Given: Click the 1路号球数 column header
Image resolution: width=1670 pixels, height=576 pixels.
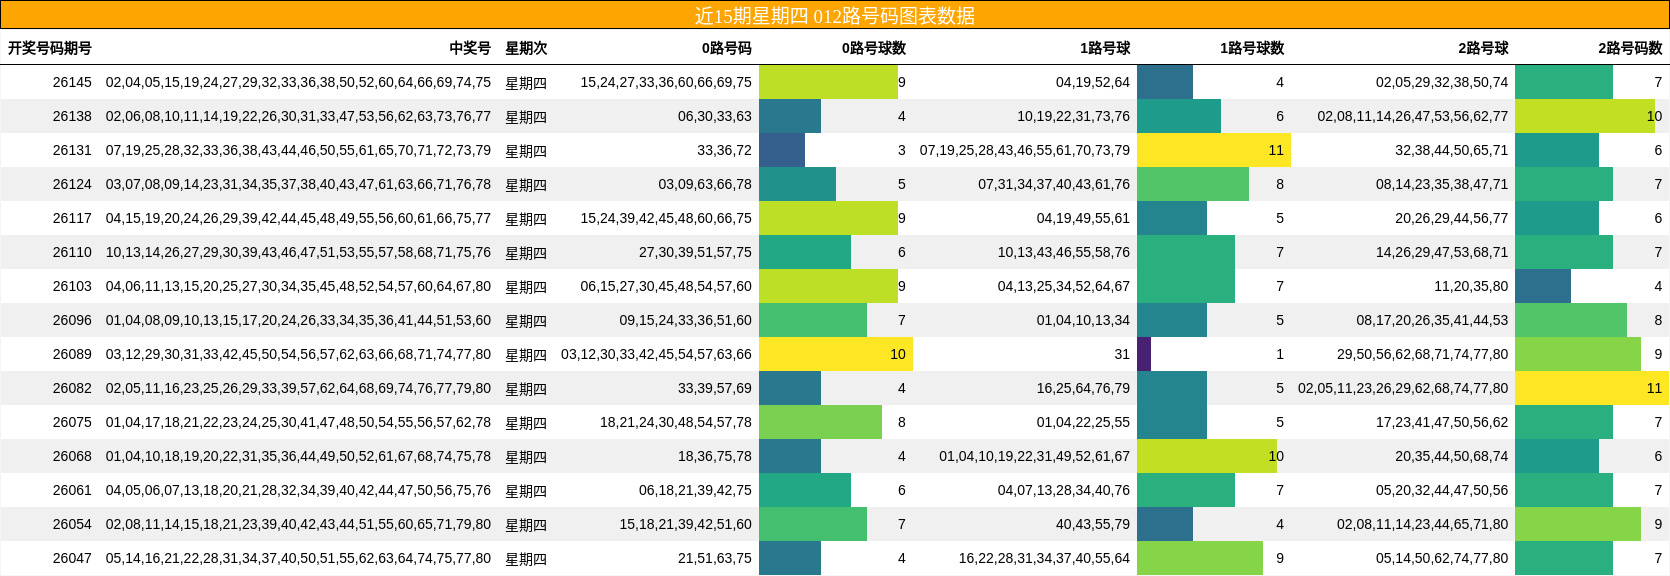Looking at the screenshot, I should [x=1252, y=48].
